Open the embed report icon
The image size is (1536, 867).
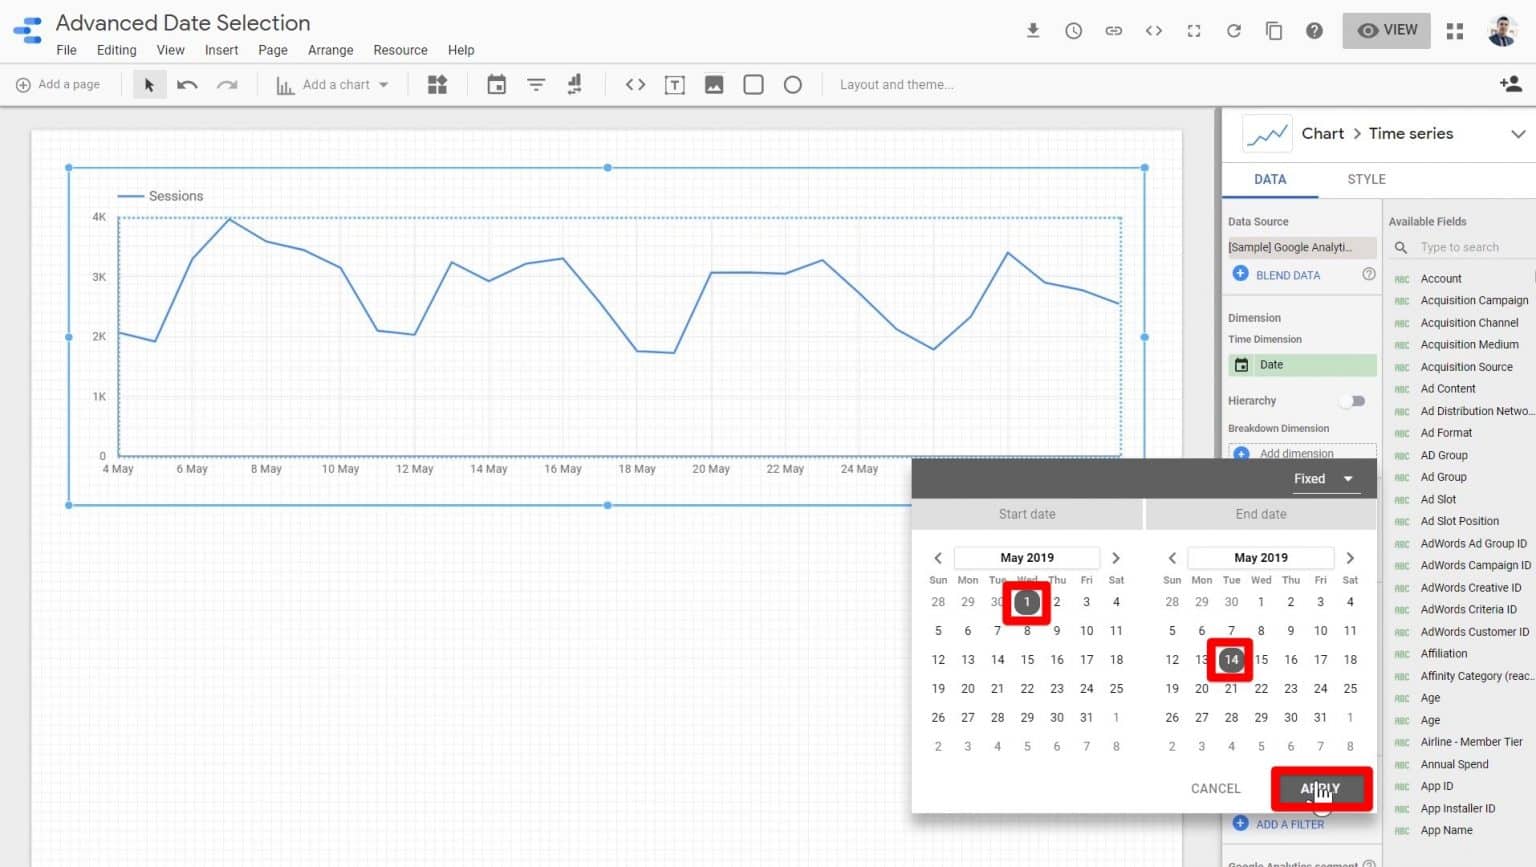(x=1153, y=30)
